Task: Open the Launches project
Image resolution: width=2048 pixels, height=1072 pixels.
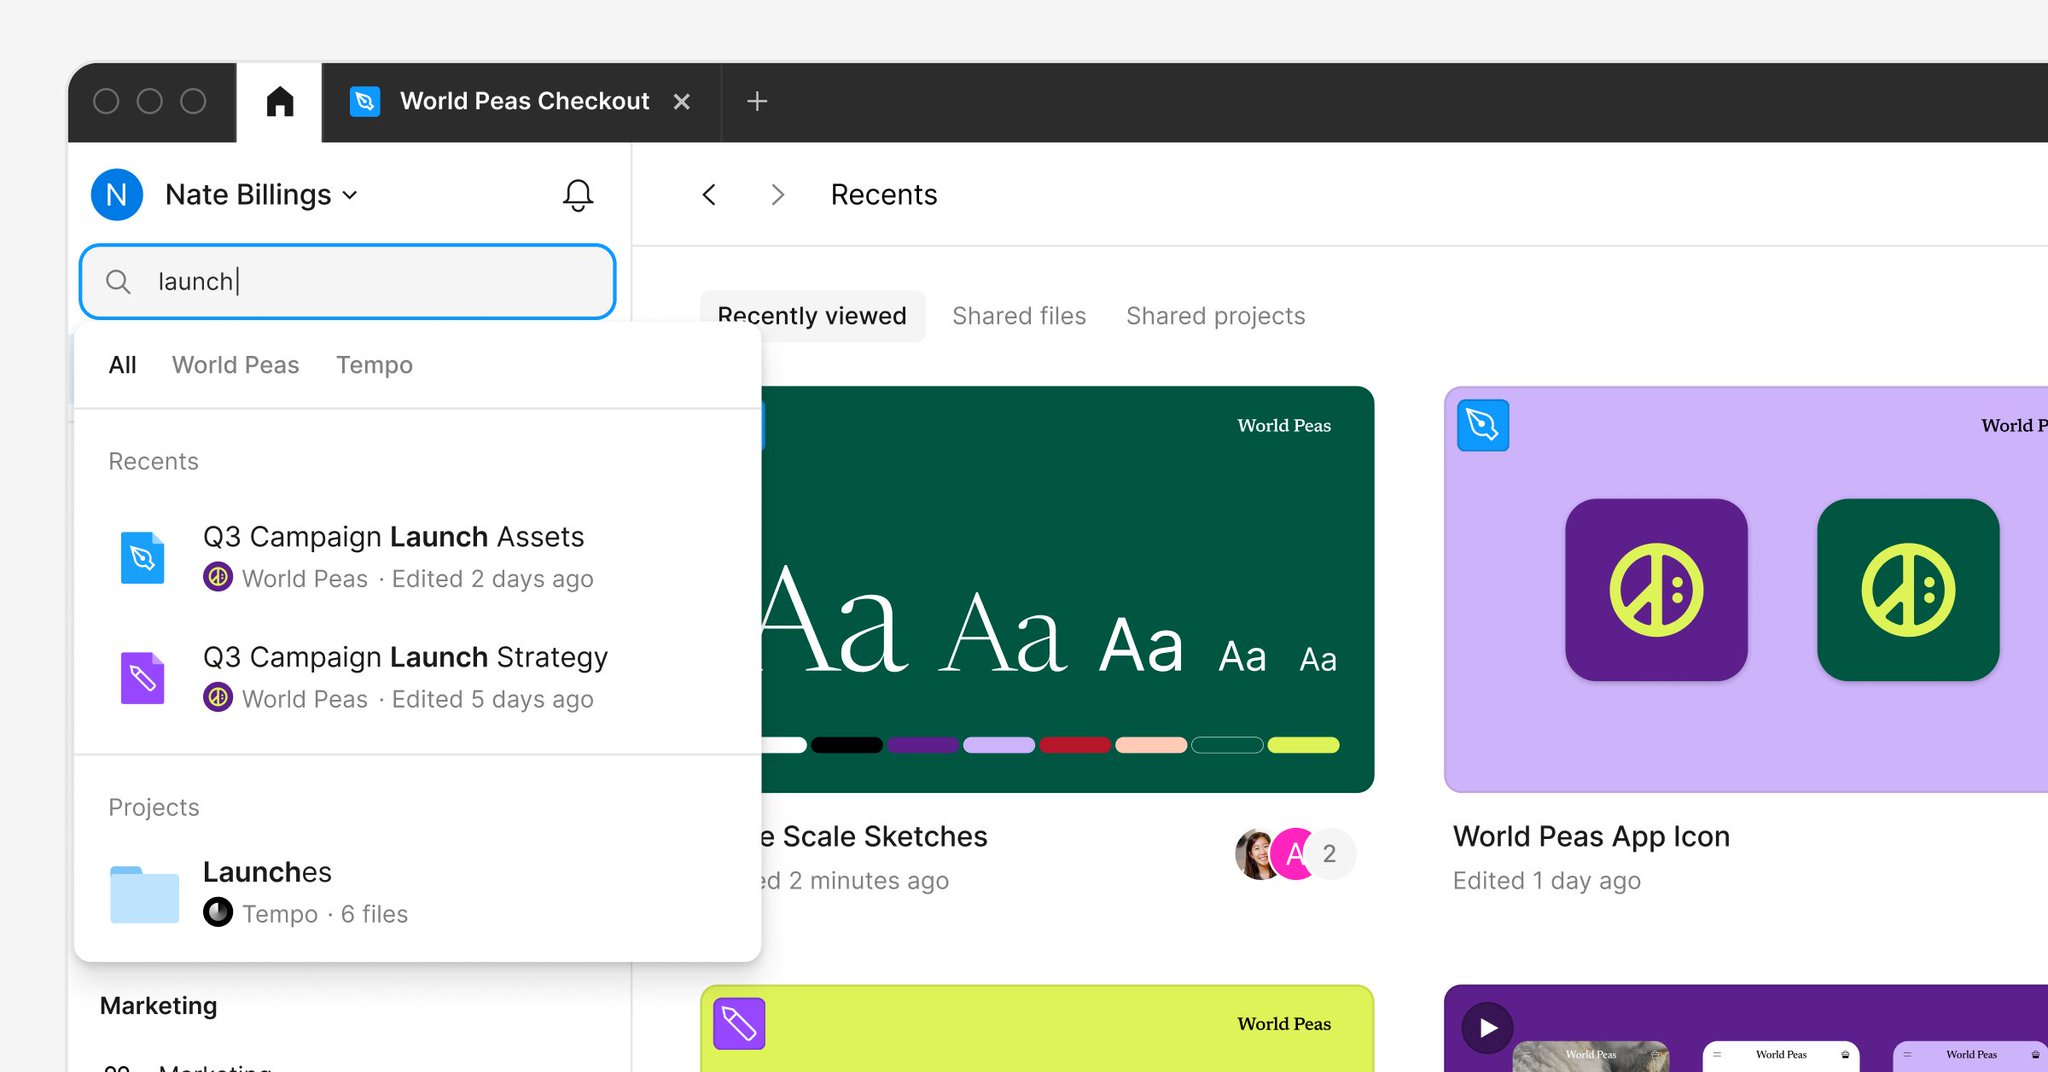Action: coord(418,893)
